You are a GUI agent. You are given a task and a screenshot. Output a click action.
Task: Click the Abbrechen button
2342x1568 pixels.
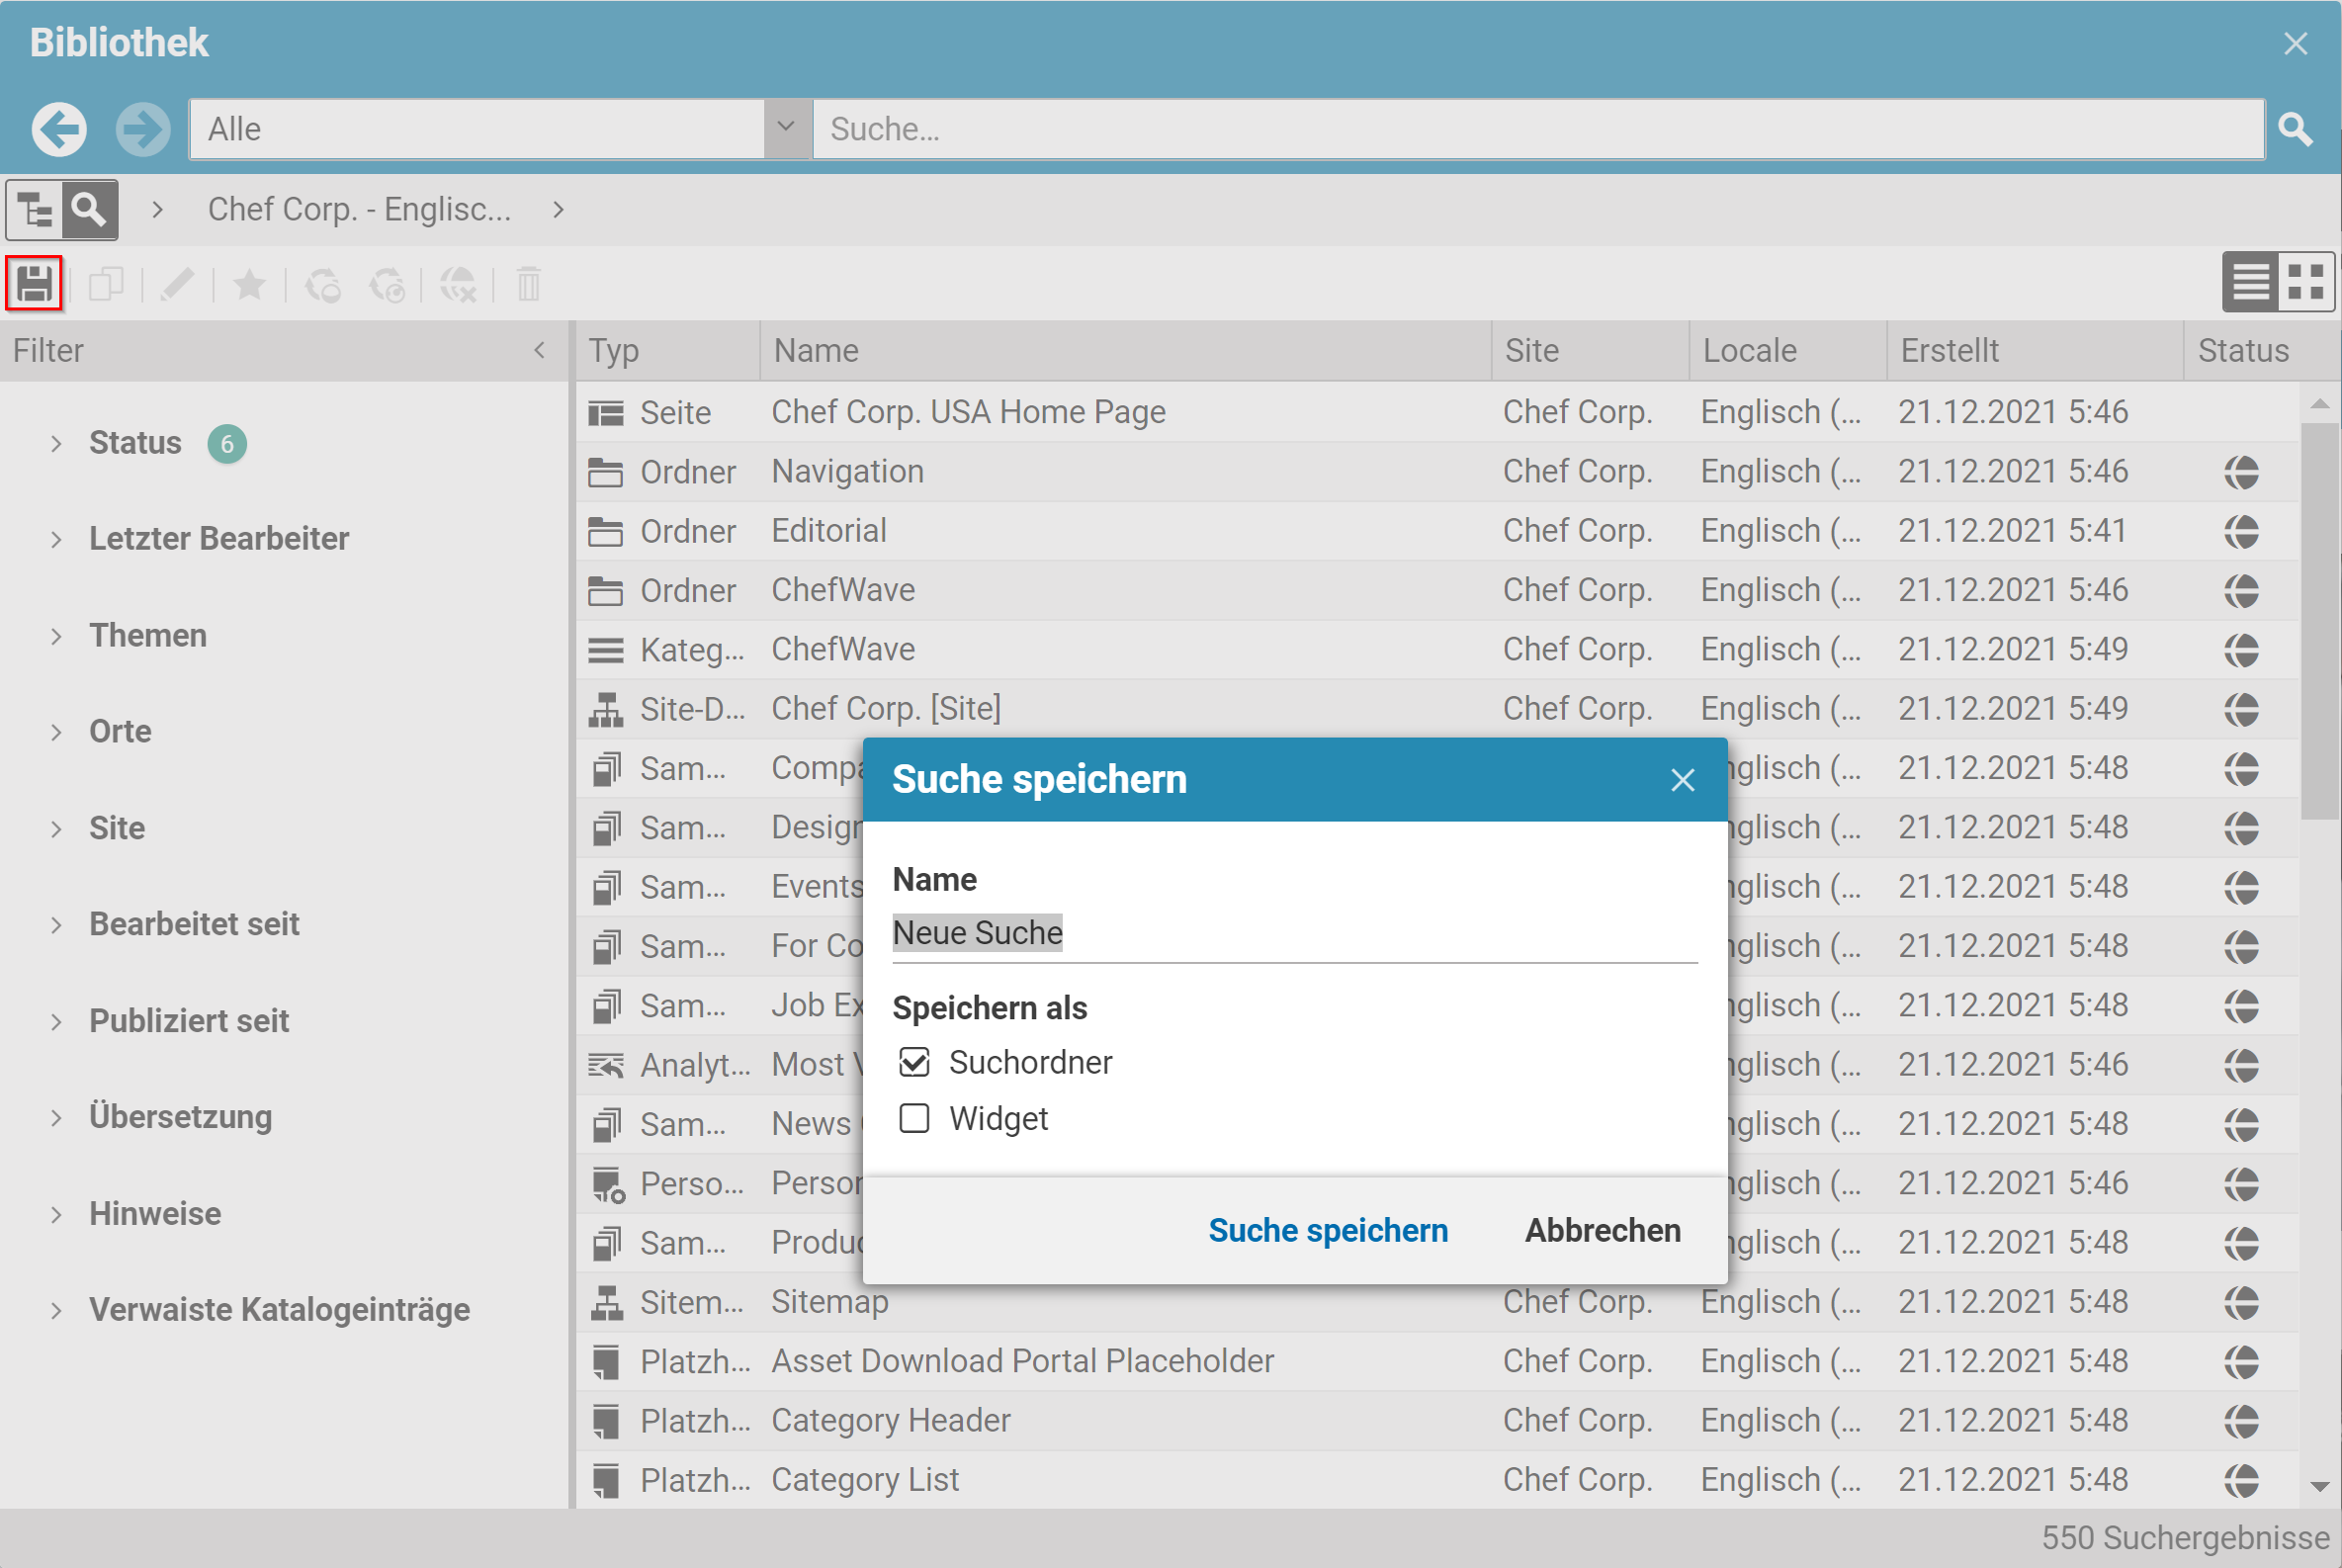coord(1602,1230)
